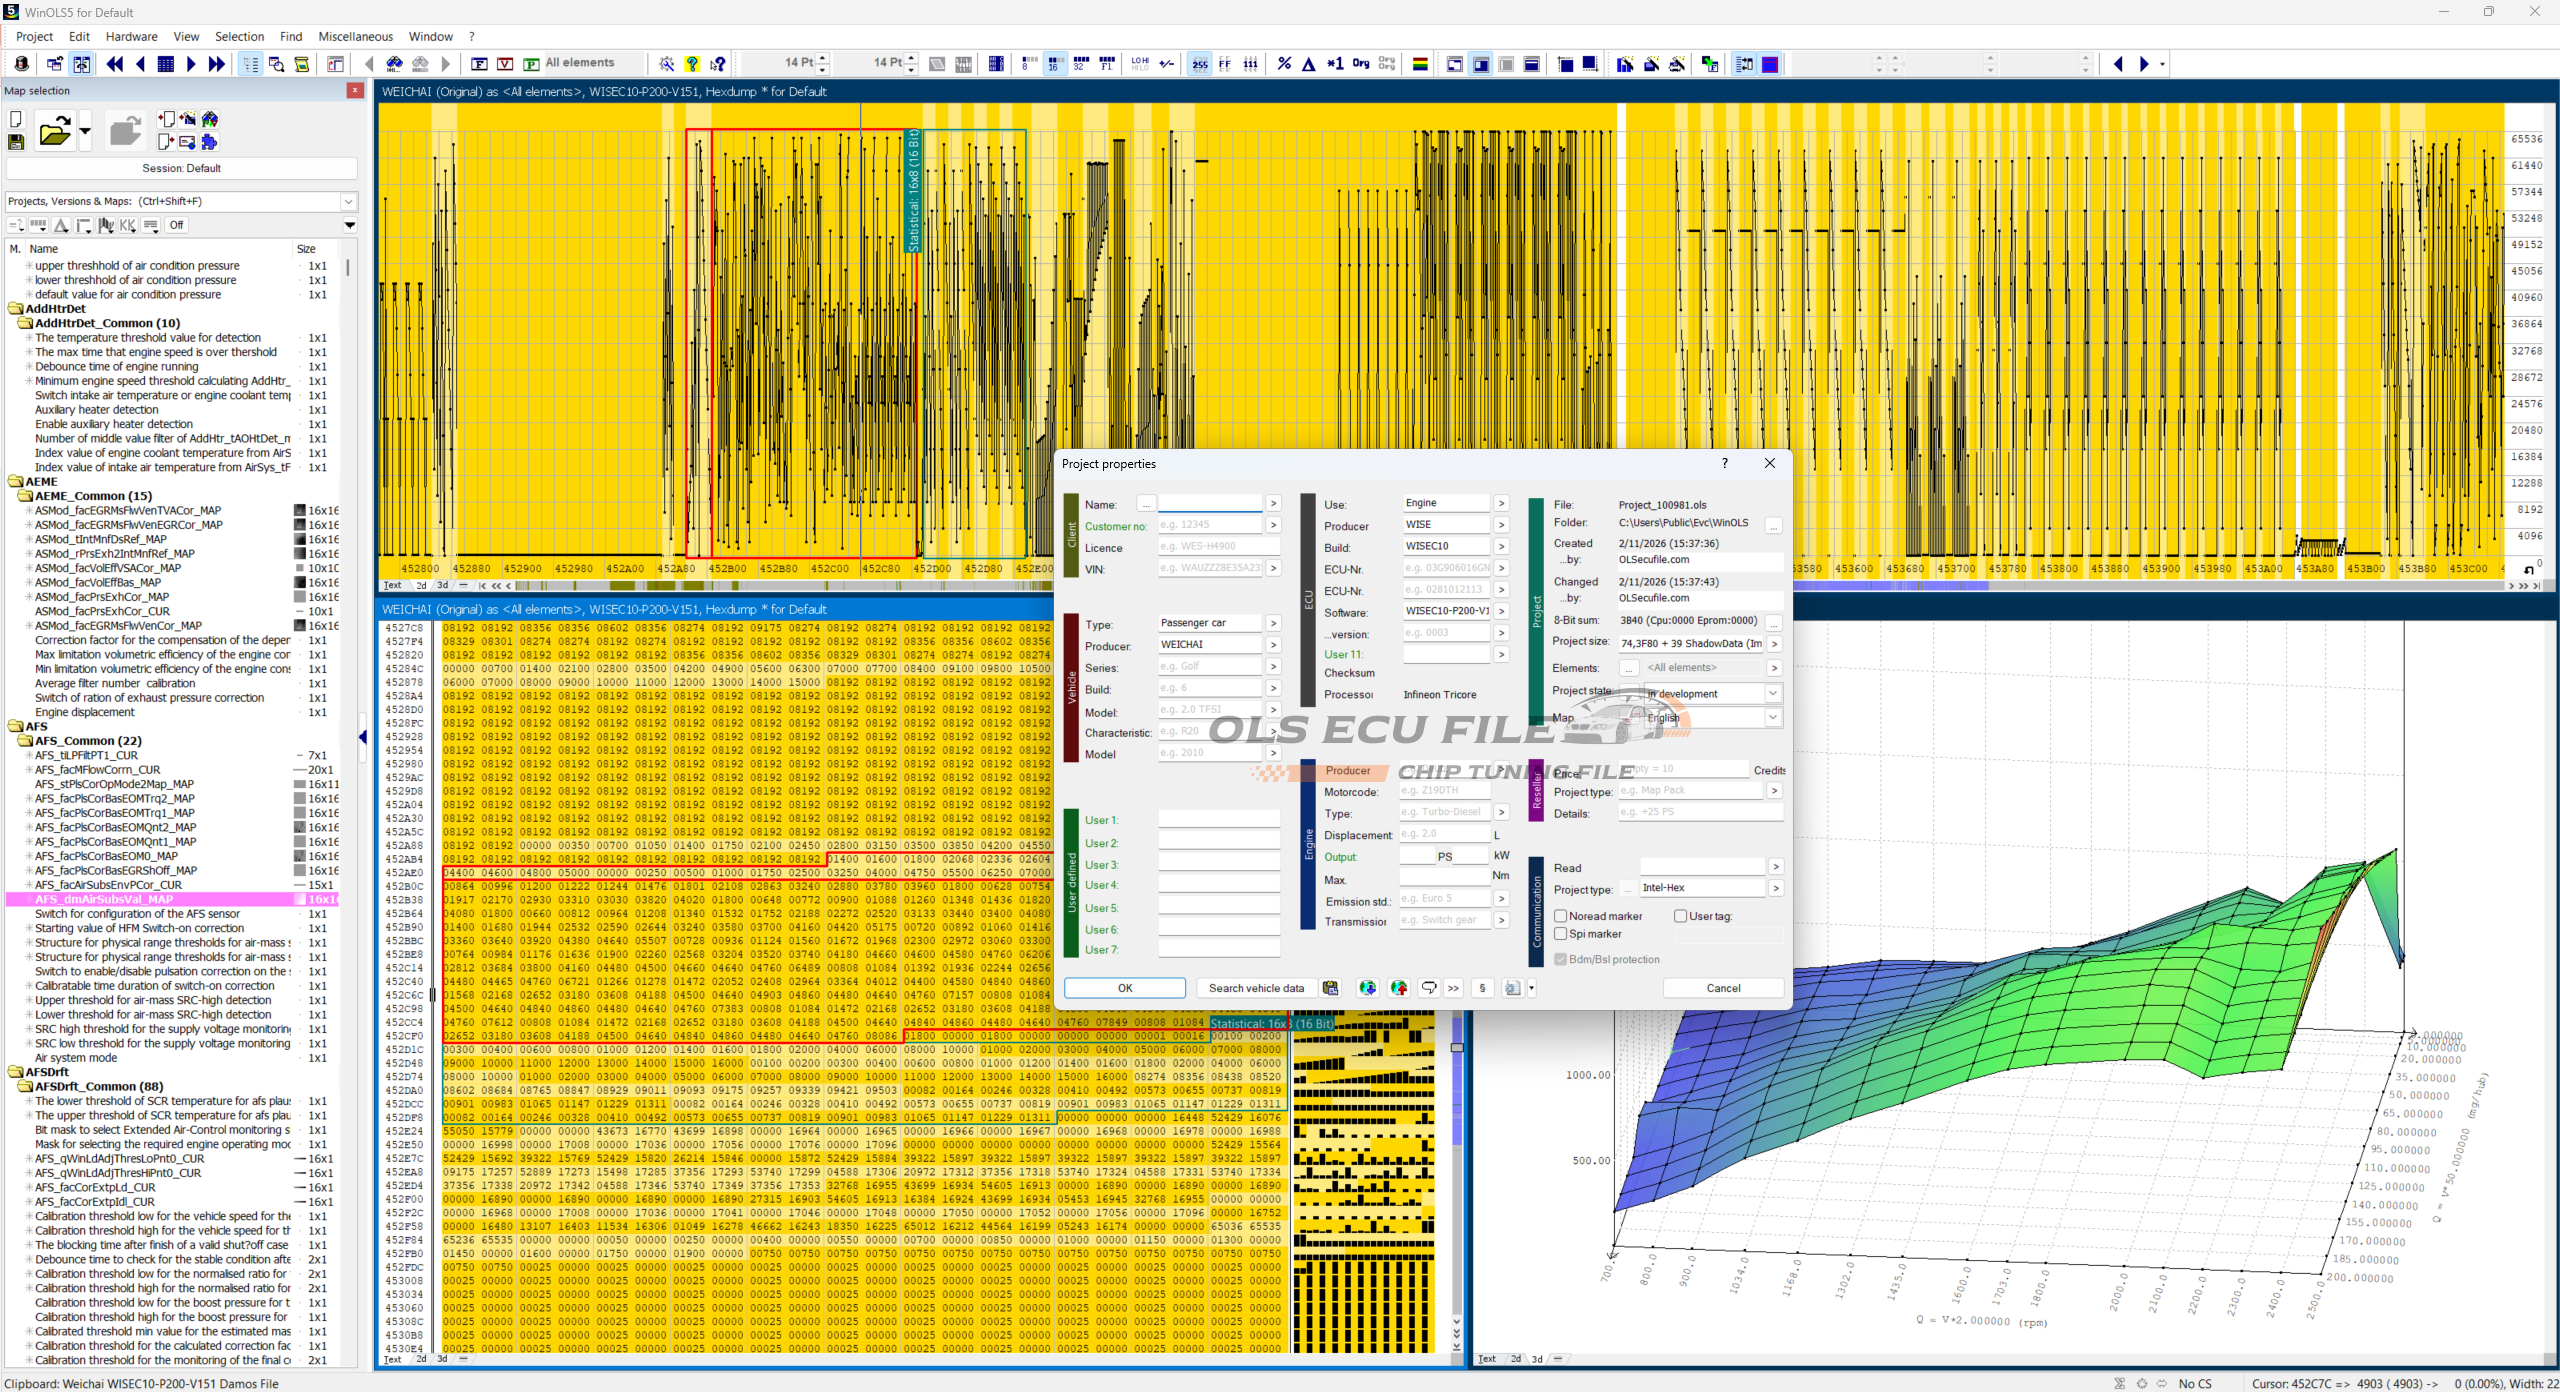Click the yellow question mark help icon
Viewport: 2560px width, 1392px height.
pyautogui.click(x=692, y=64)
